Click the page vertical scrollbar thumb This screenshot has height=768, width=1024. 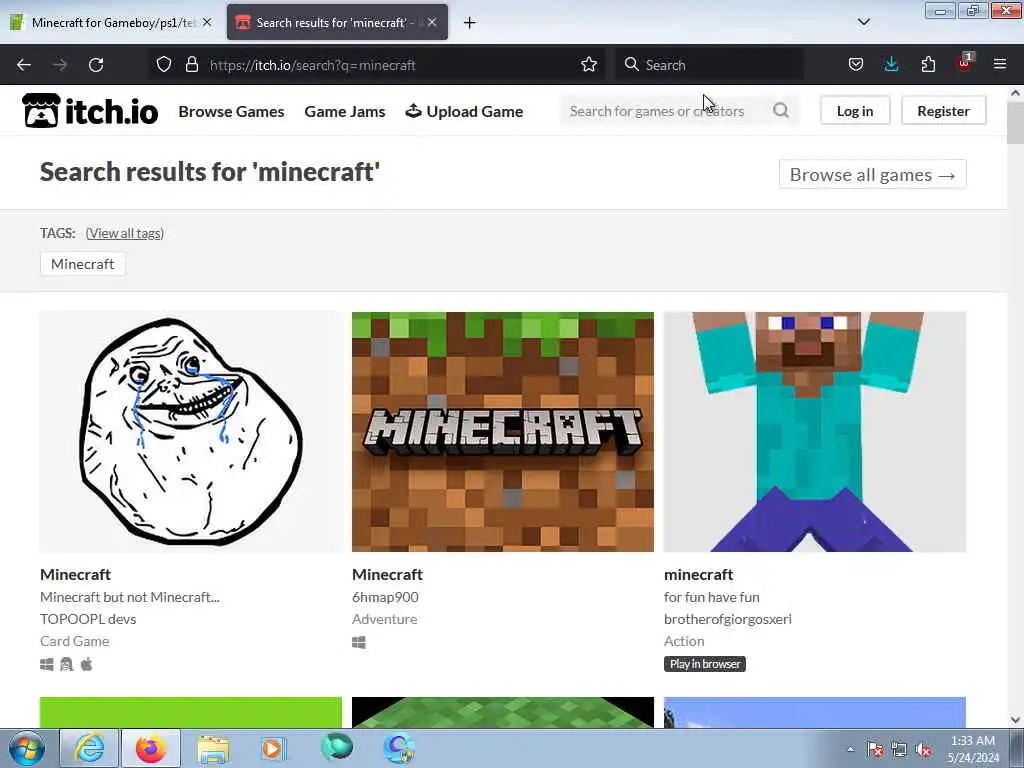1016,123
